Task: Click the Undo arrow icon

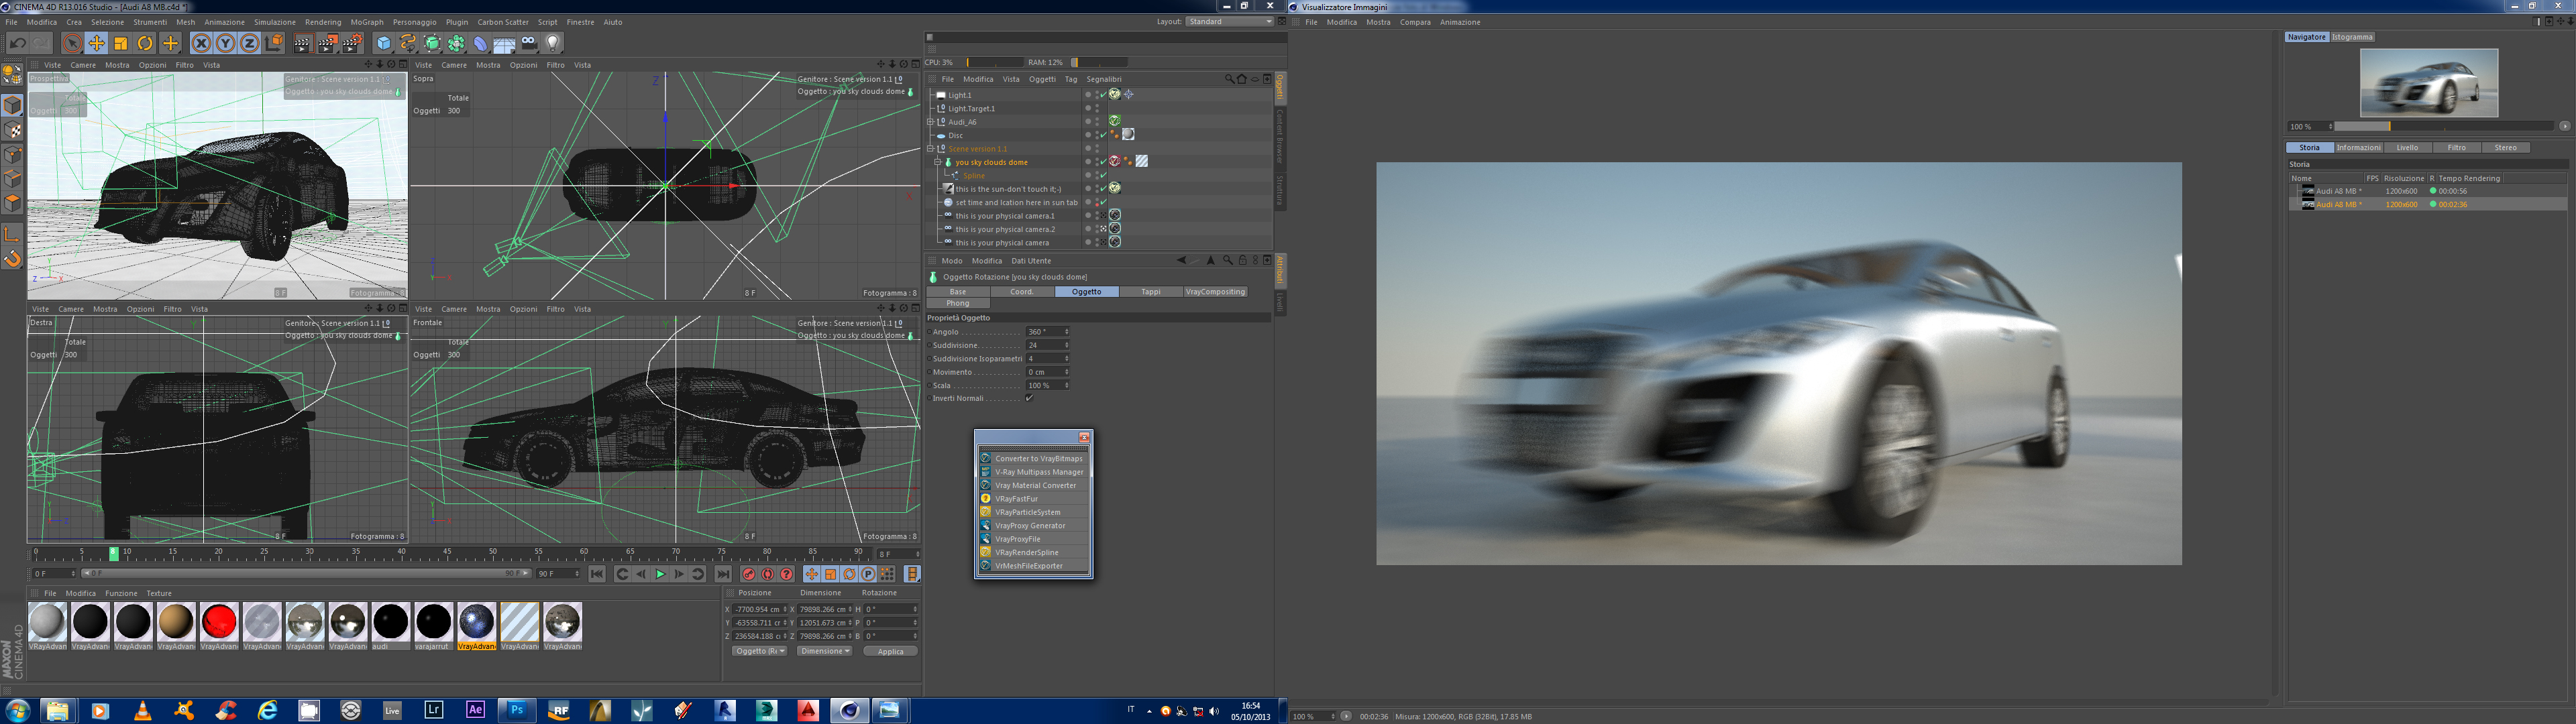Action: tap(18, 43)
